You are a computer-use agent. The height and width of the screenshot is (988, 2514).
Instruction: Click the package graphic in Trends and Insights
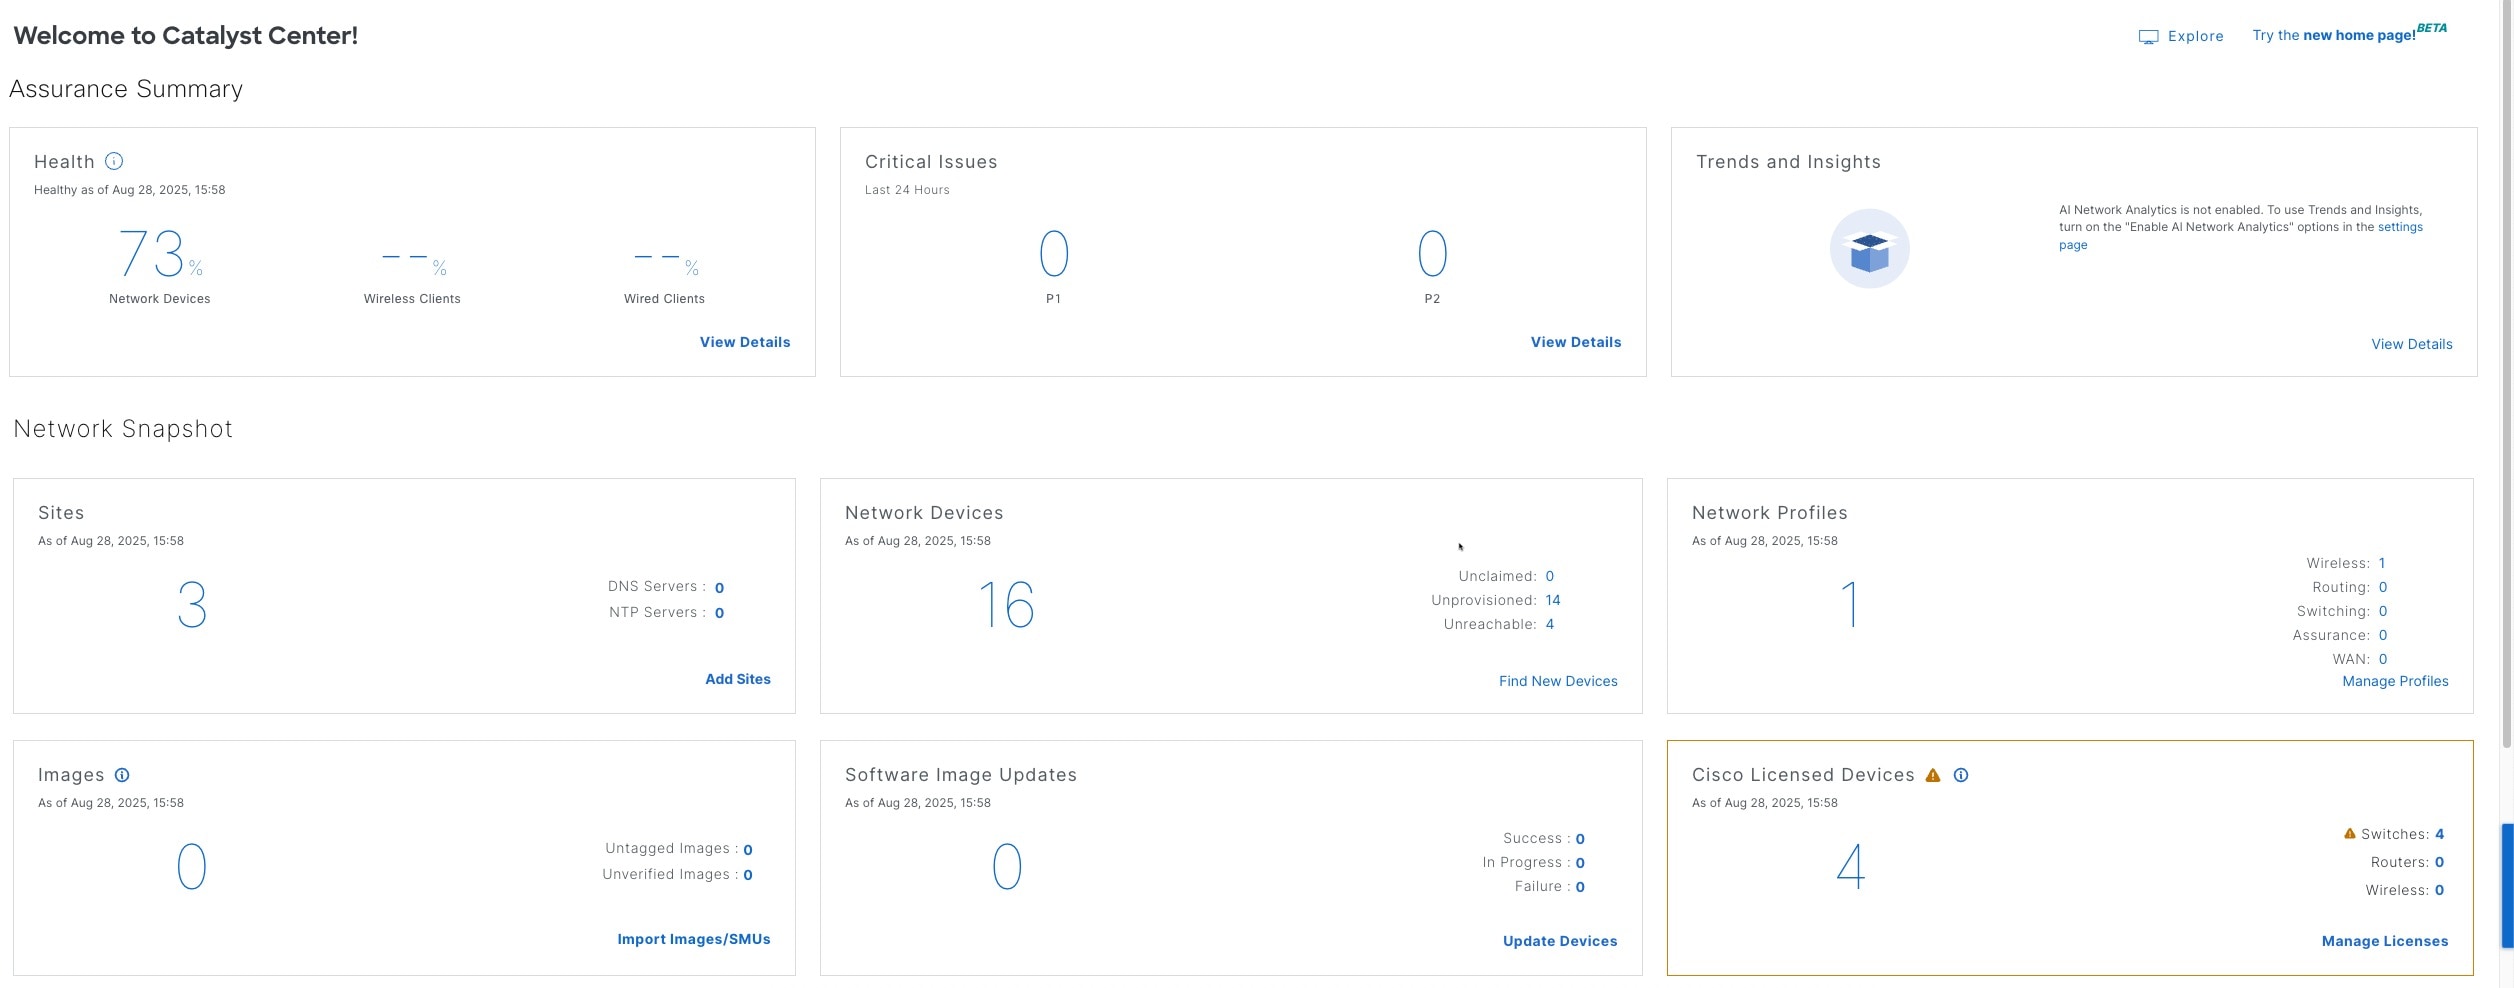[x=1869, y=247]
